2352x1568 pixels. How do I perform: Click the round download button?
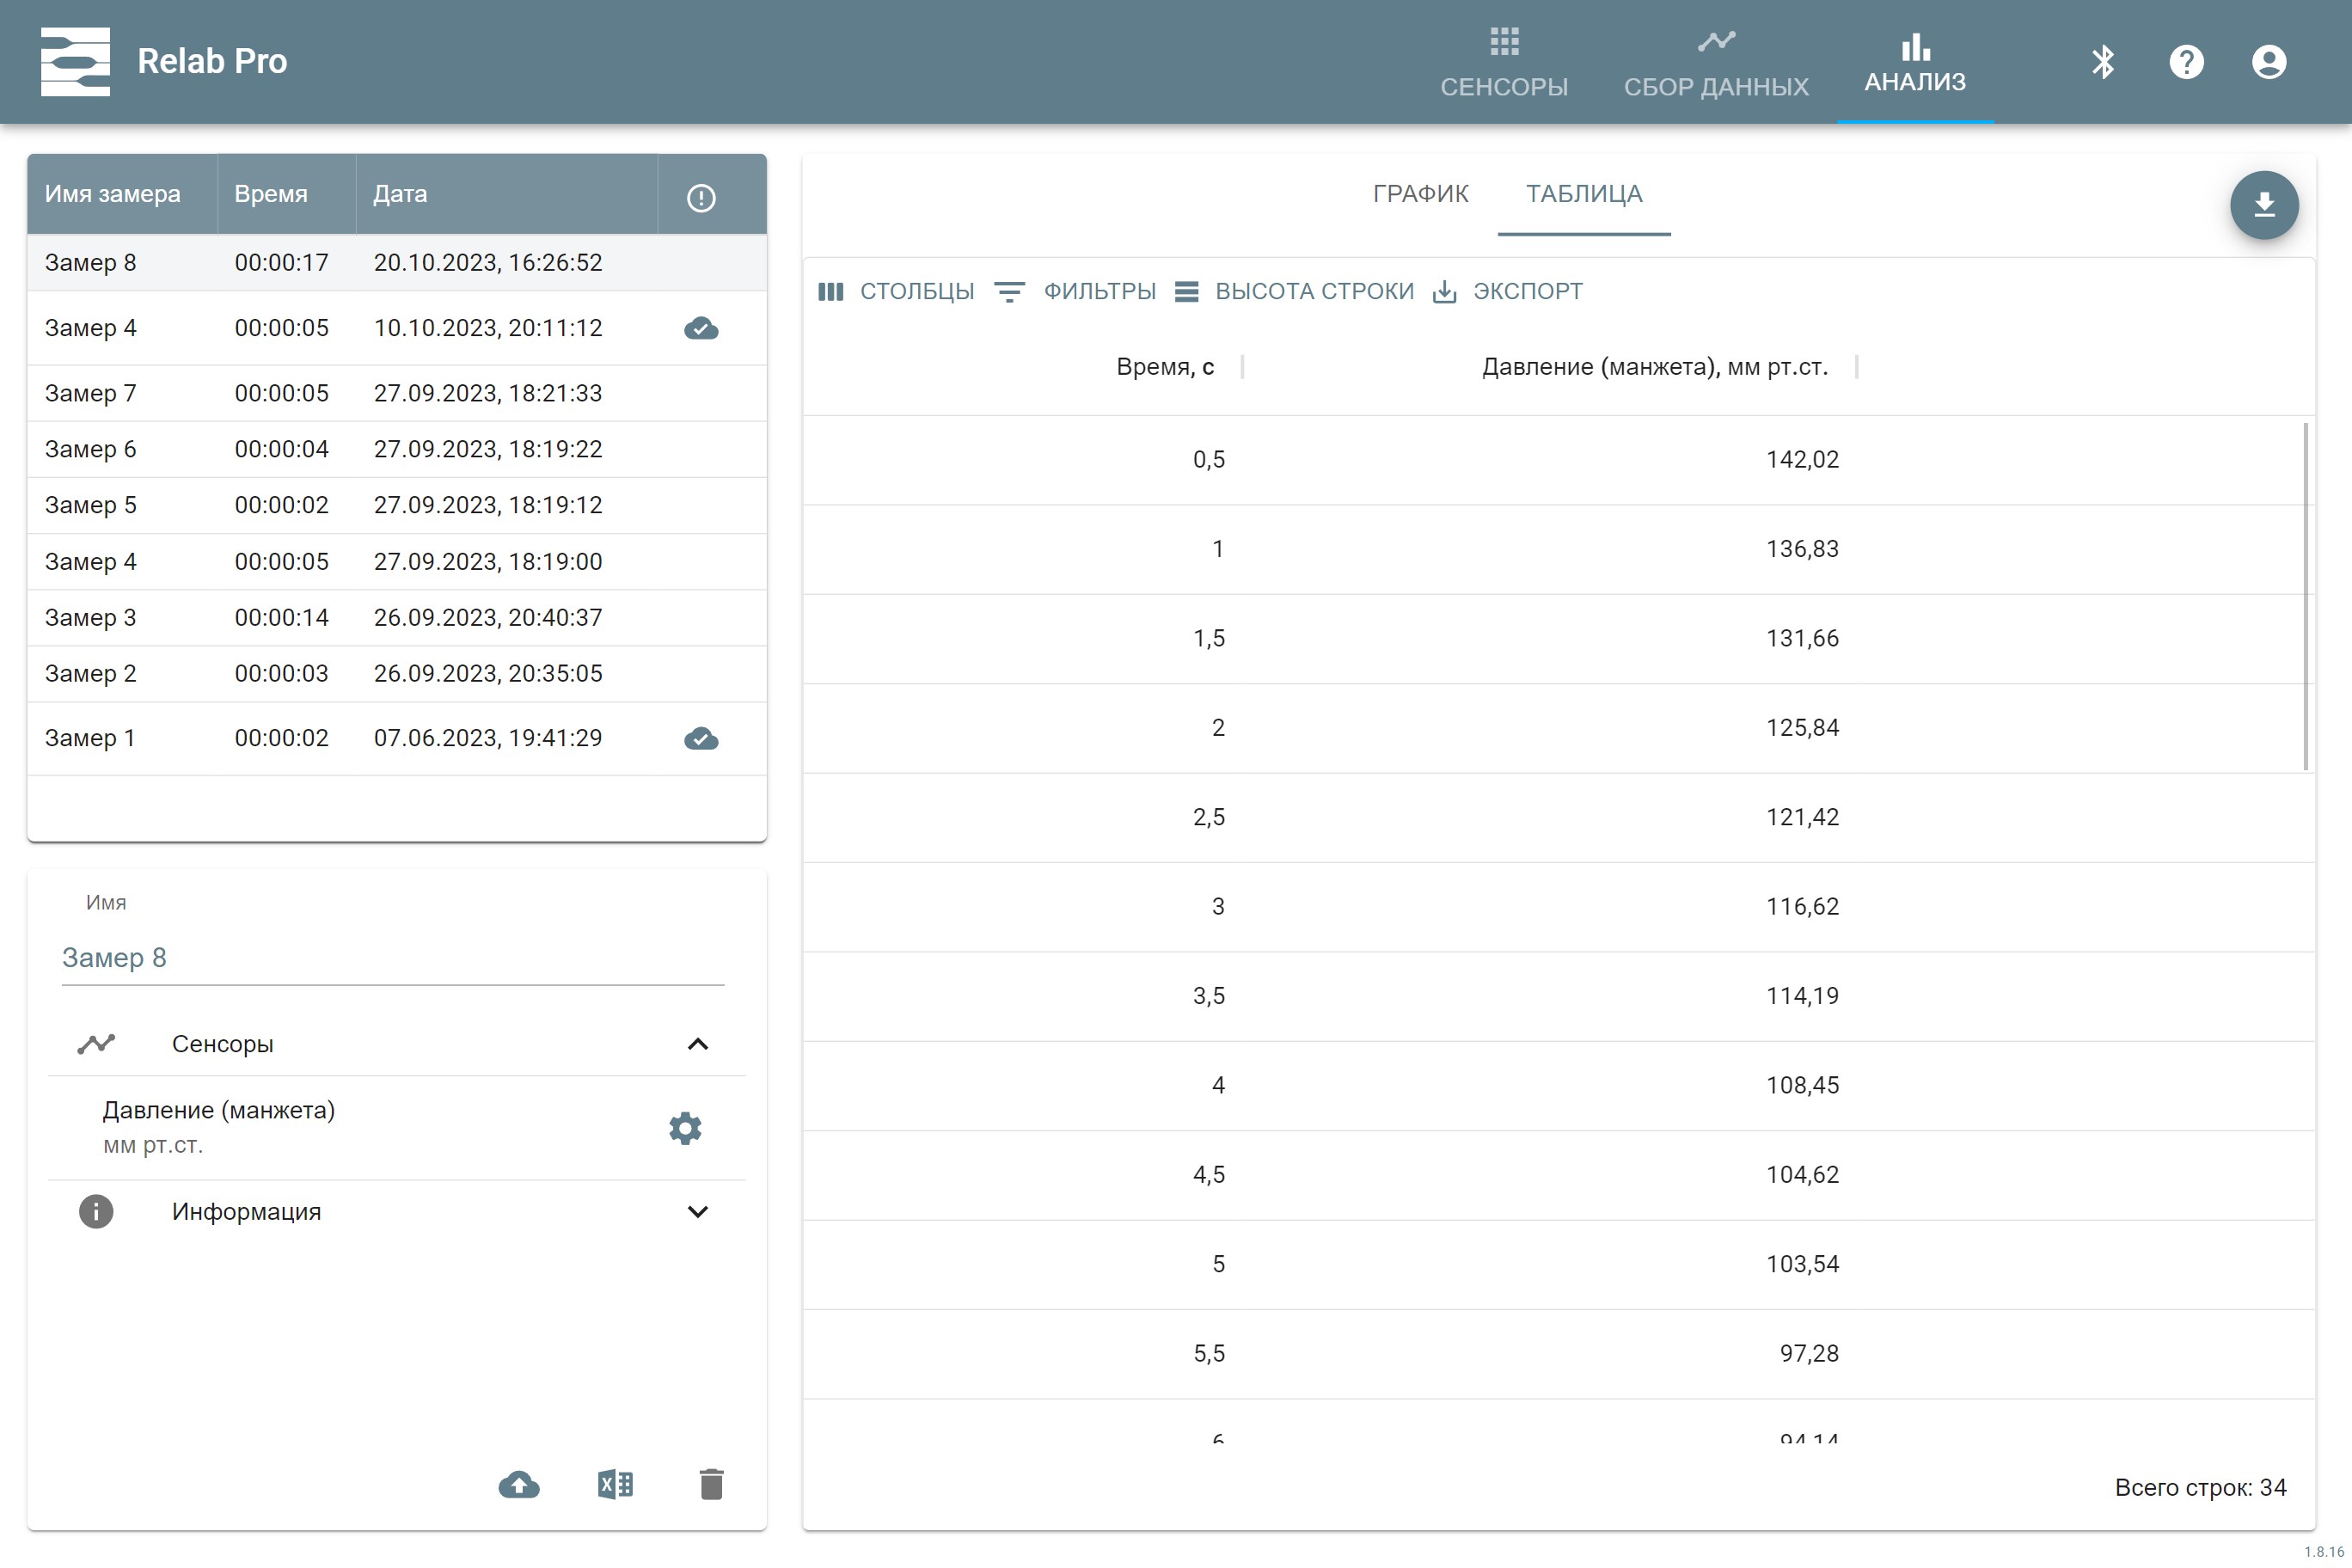(x=2264, y=205)
